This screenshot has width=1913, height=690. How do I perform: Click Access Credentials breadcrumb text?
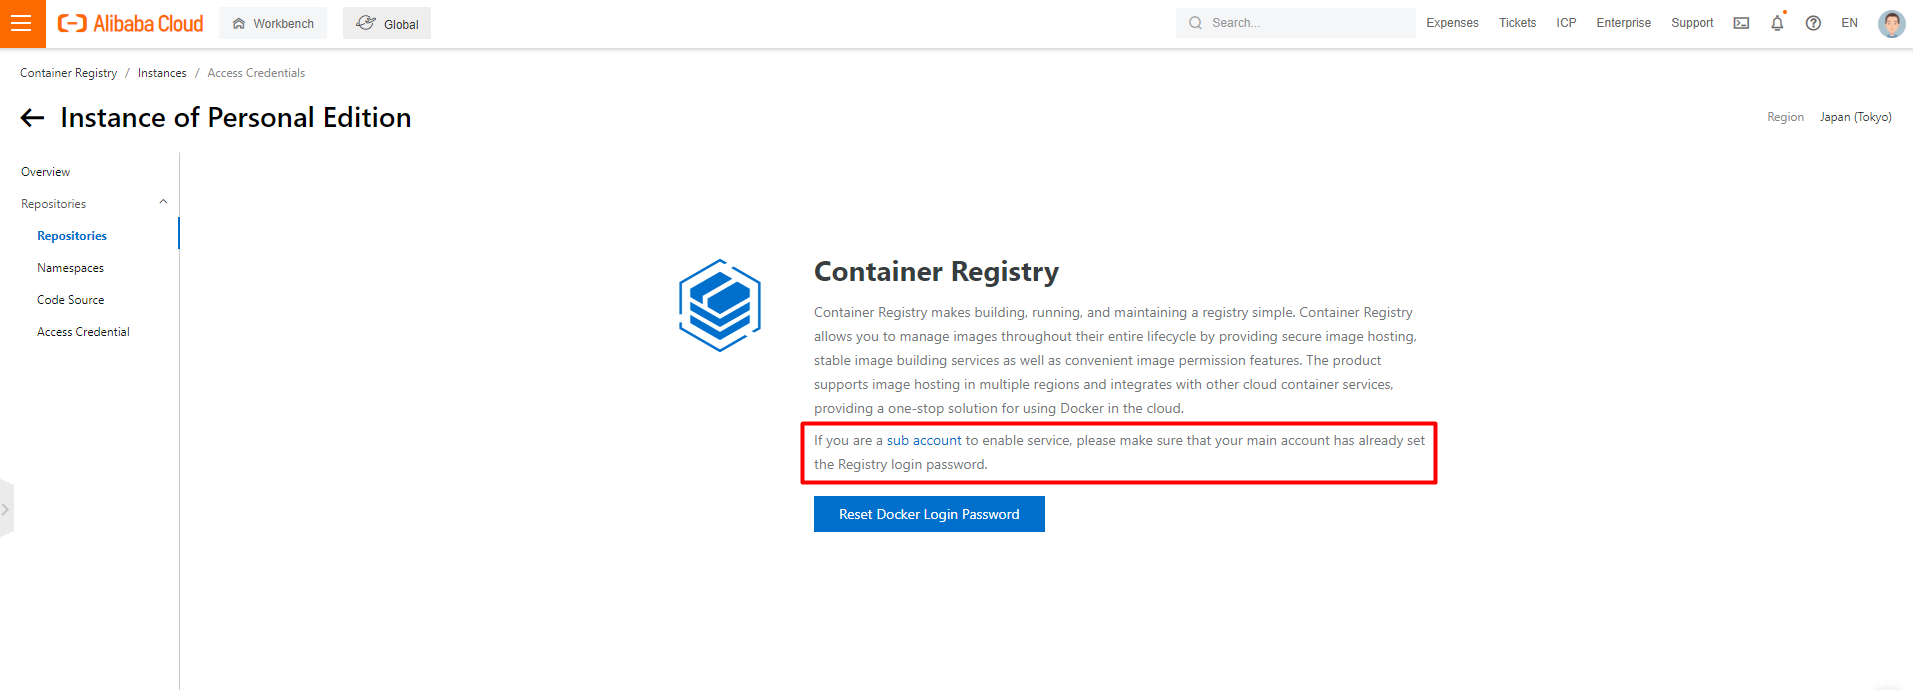point(256,73)
